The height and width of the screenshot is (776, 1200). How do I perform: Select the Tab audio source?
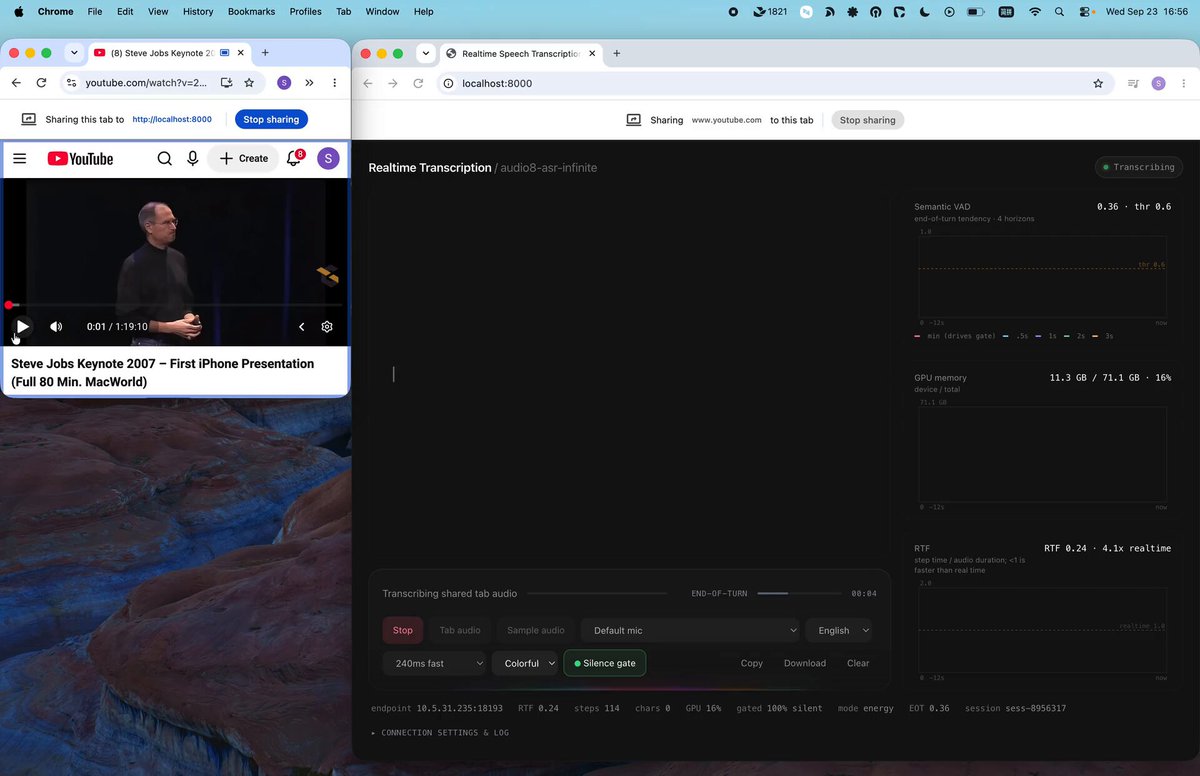460,630
